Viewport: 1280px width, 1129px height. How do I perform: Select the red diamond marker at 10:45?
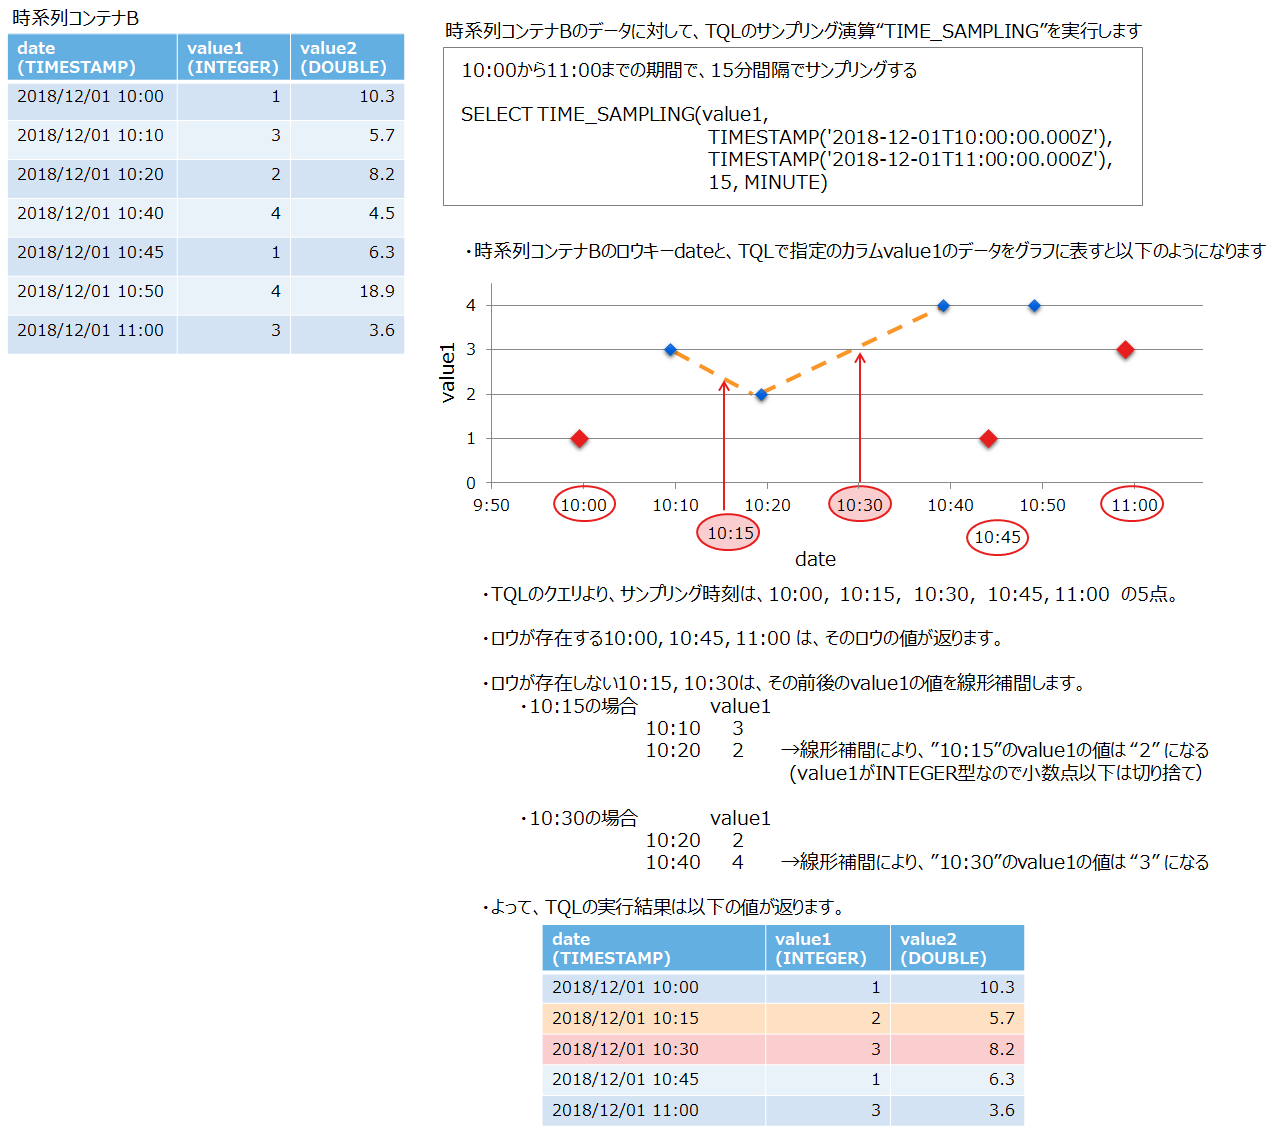pos(988,438)
